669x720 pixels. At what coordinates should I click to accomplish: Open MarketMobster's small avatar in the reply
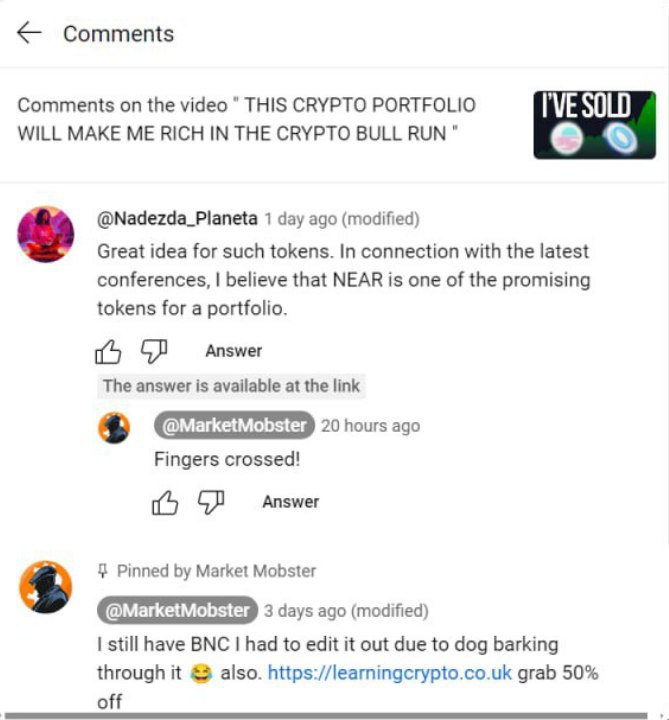tap(114, 428)
